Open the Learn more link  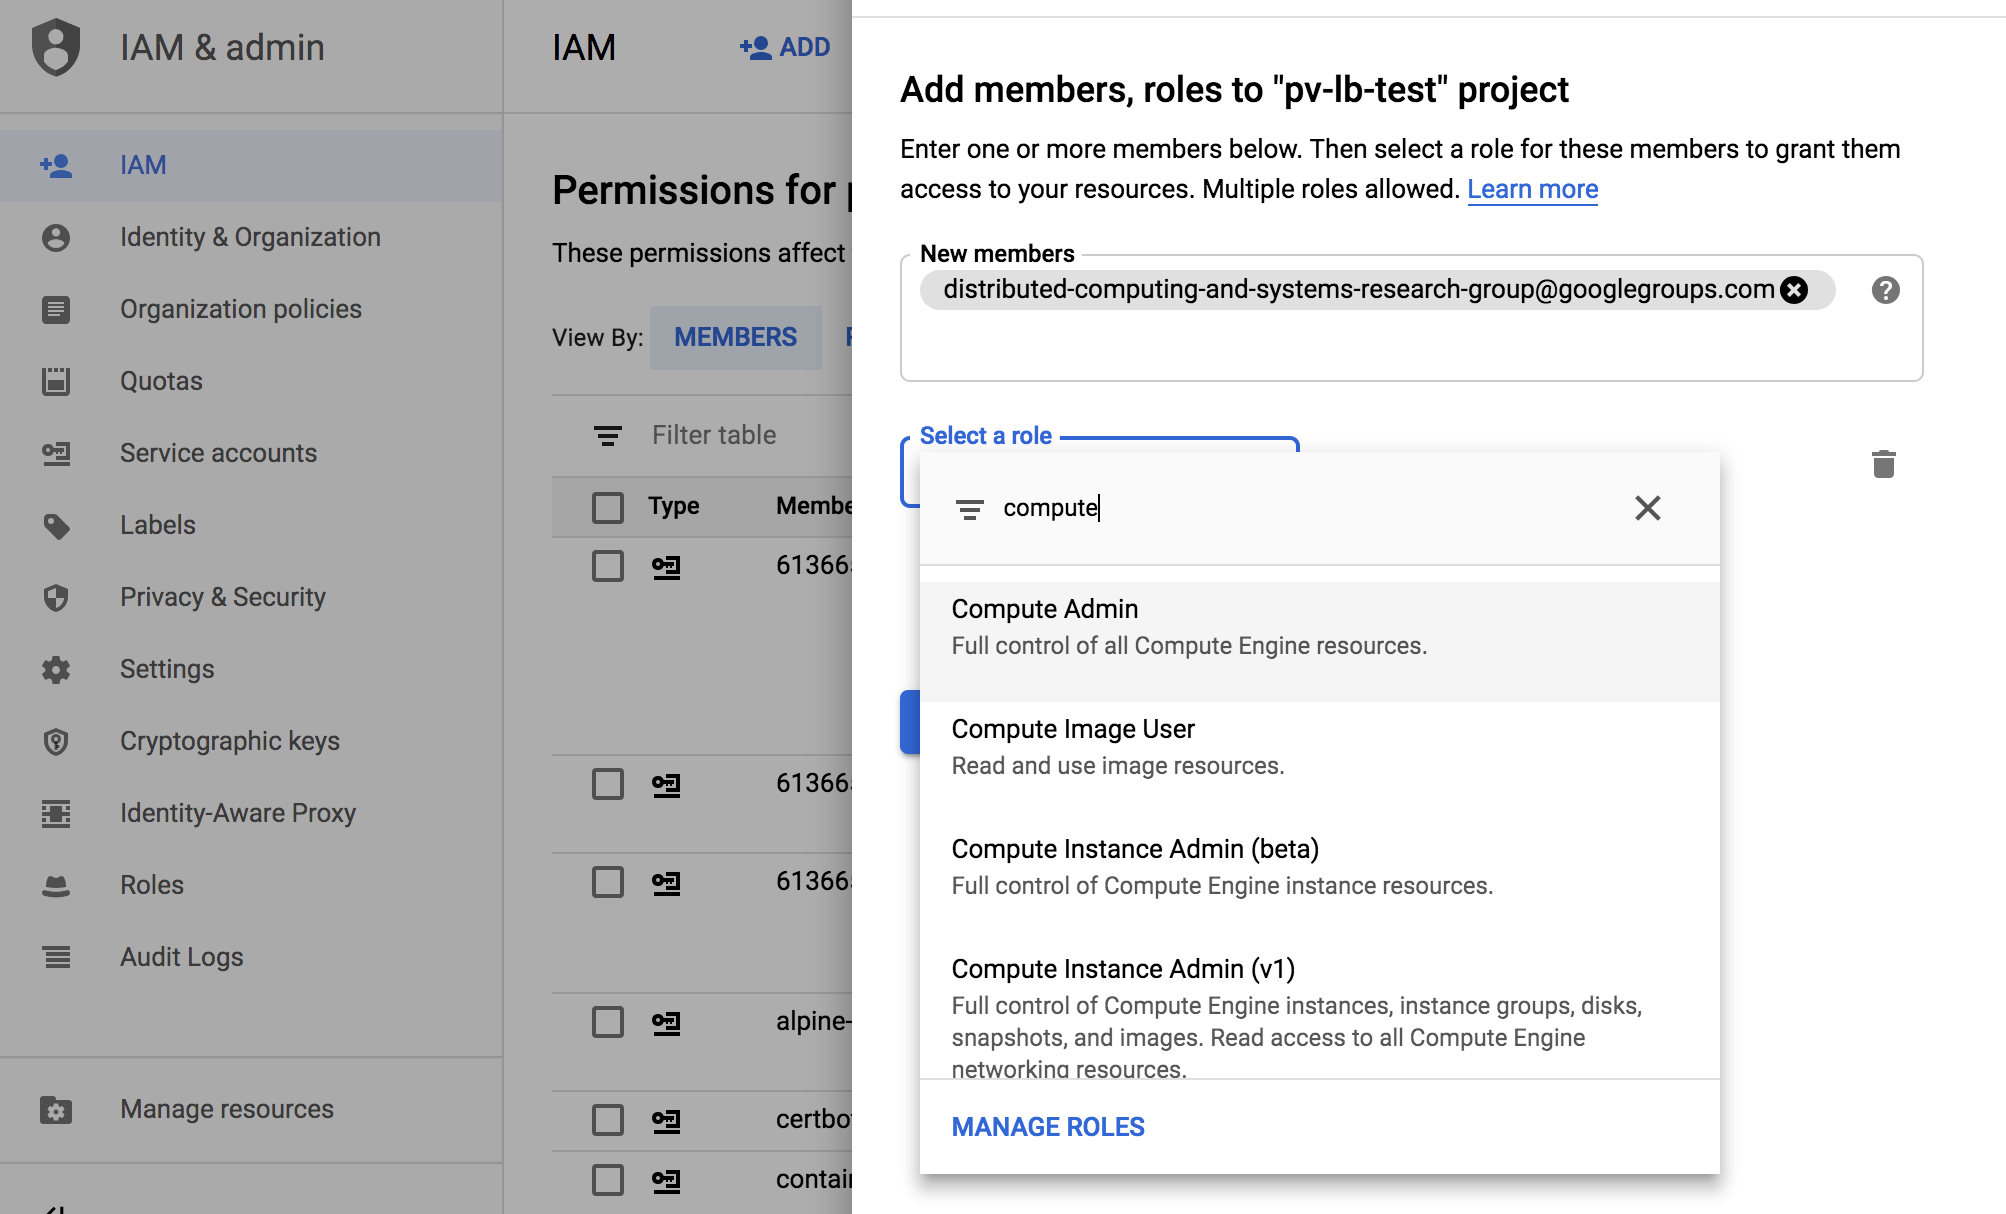[1532, 189]
